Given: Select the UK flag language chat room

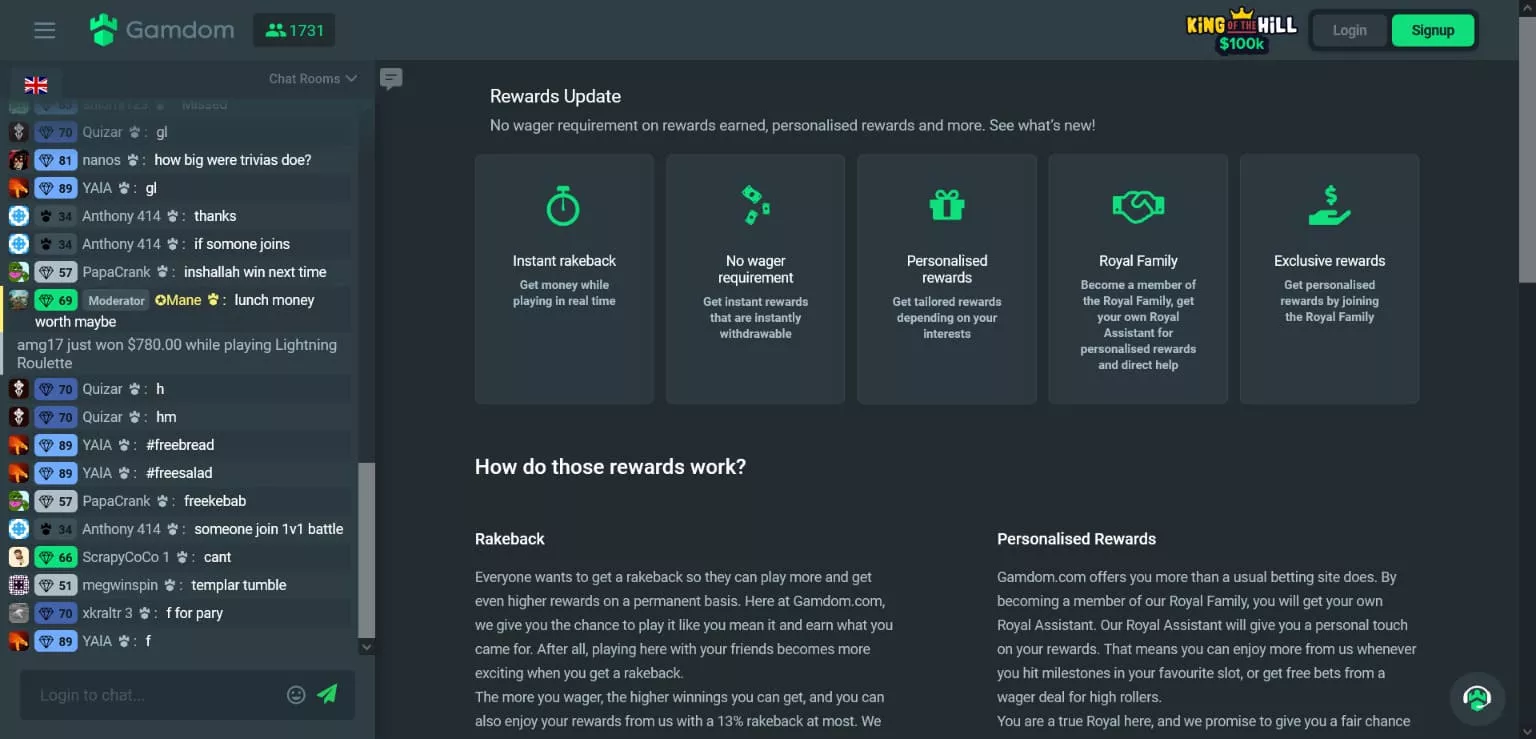Looking at the screenshot, I should 36,85.
